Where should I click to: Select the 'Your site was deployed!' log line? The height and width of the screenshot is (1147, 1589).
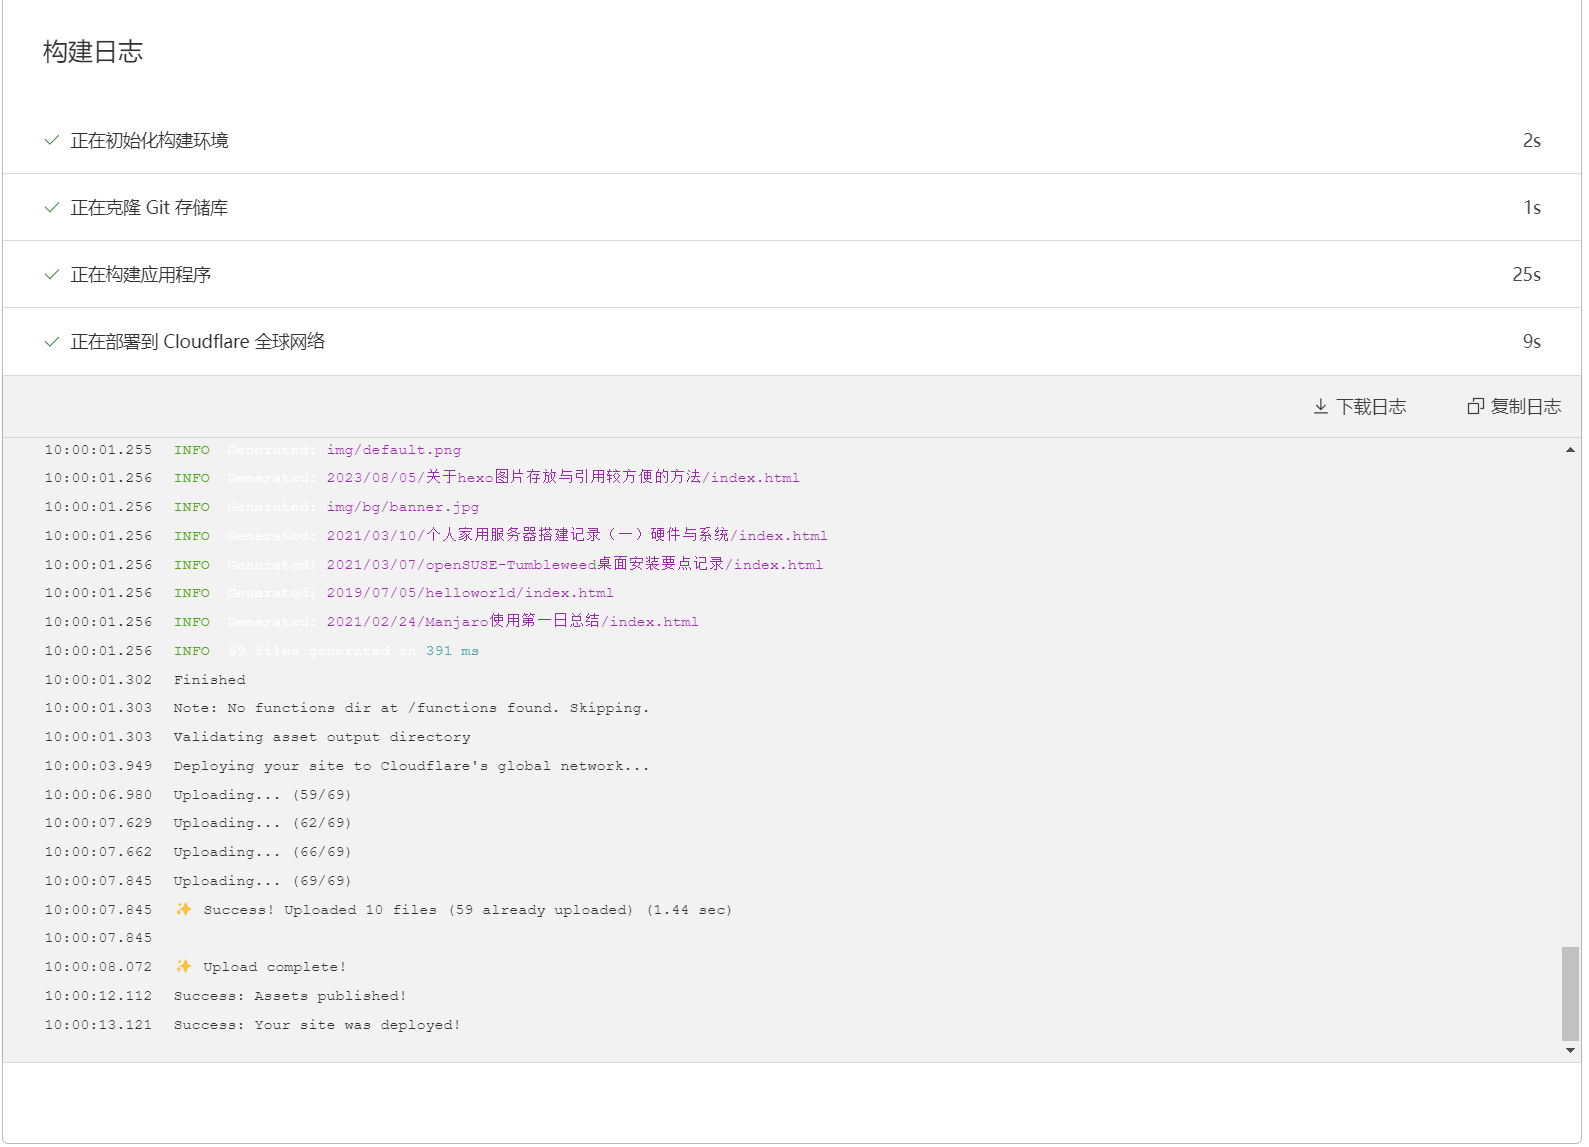(x=317, y=1025)
